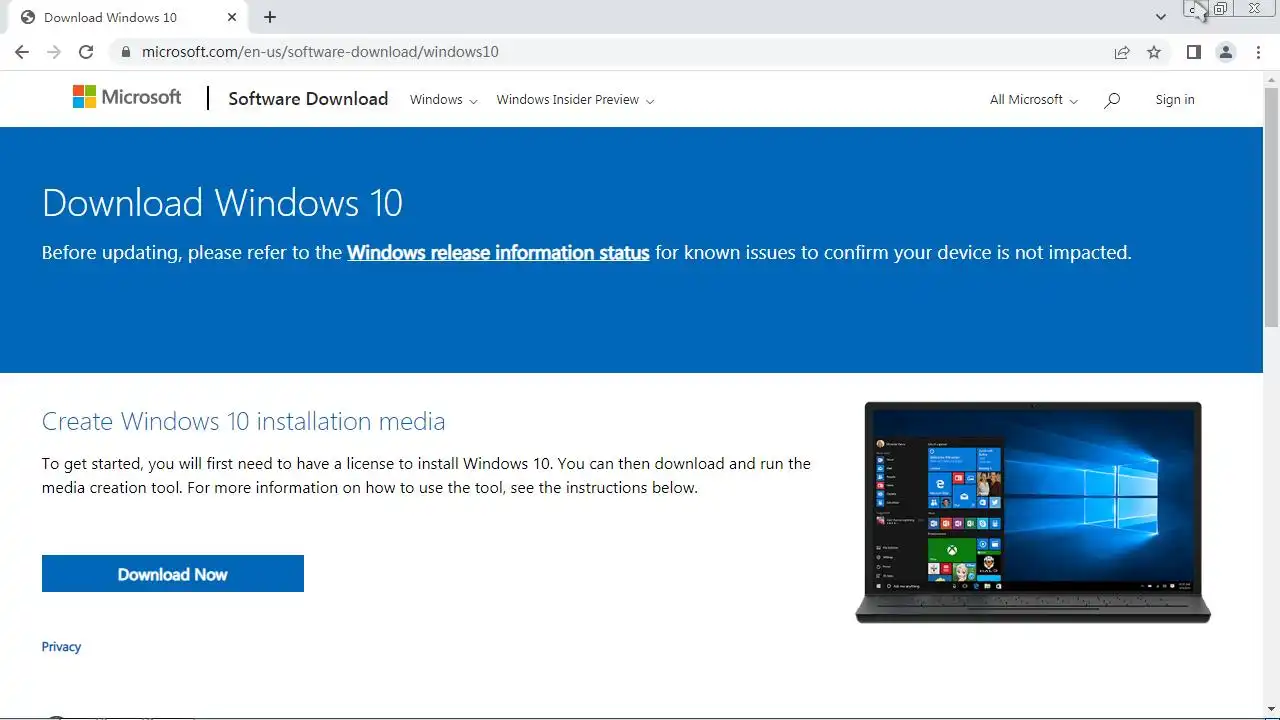Screen dimensions: 1280x720
Task: Click the address bar URL
Action: [320, 52]
